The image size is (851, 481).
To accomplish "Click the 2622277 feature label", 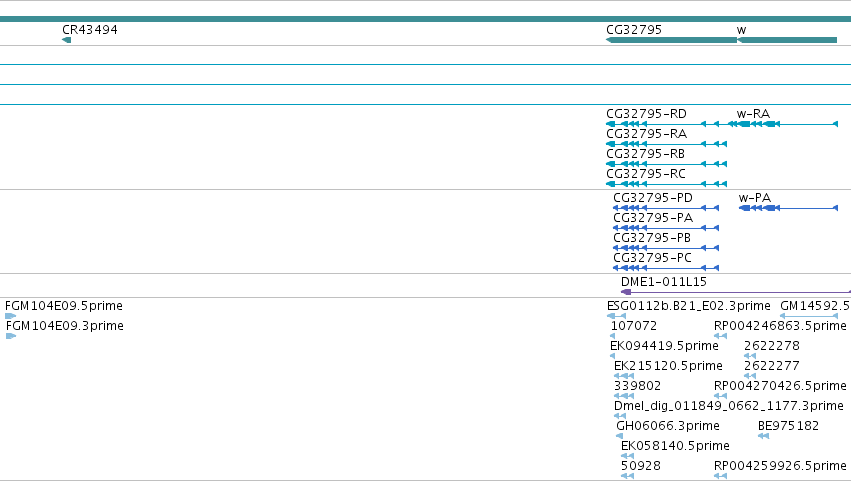I will 772,366.
